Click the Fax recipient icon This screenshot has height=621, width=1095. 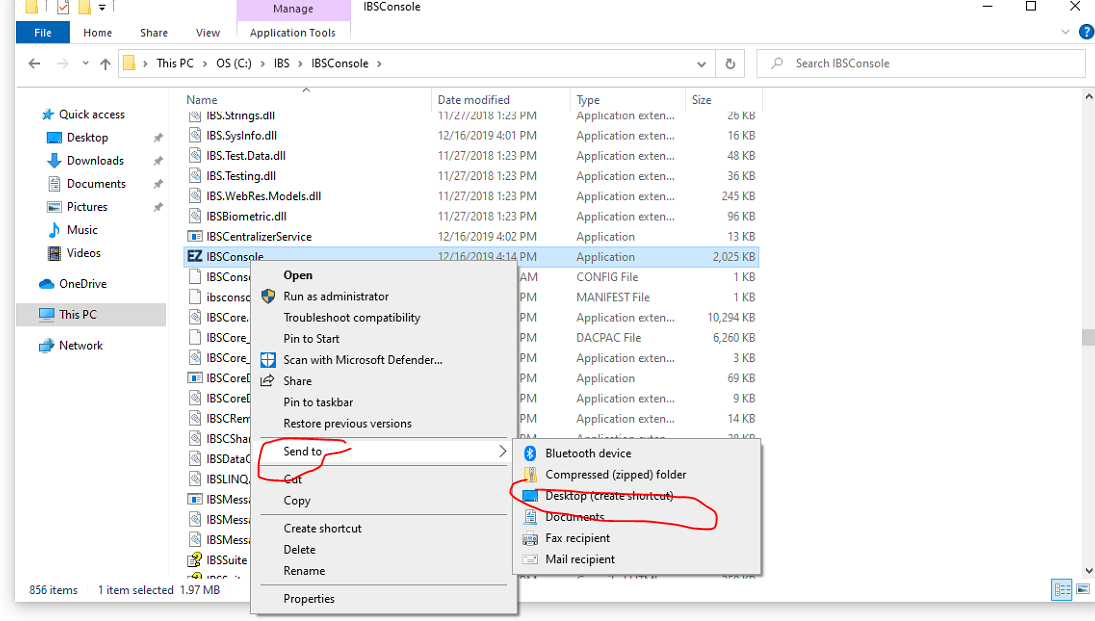[x=531, y=539]
